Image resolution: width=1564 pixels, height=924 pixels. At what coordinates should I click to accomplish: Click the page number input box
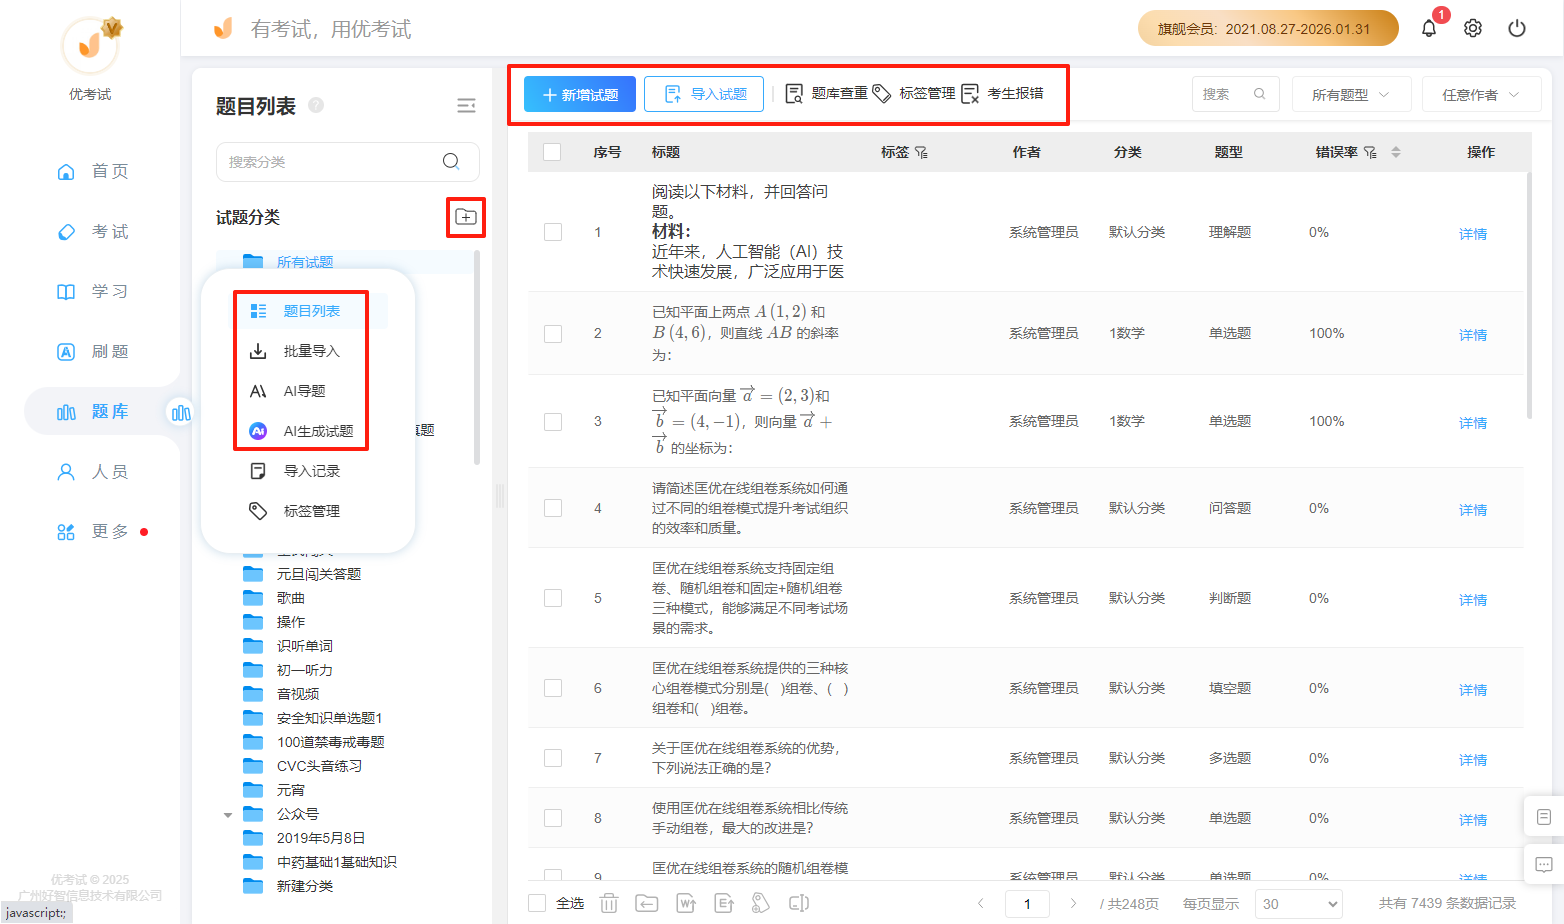pos(1027,904)
